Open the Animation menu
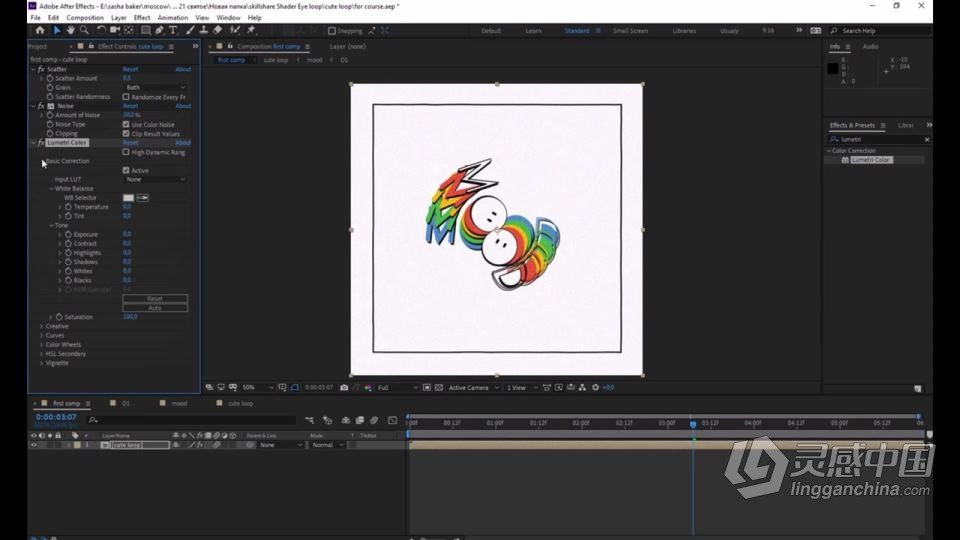Screen dimensions: 960x540 coord(173,18)
